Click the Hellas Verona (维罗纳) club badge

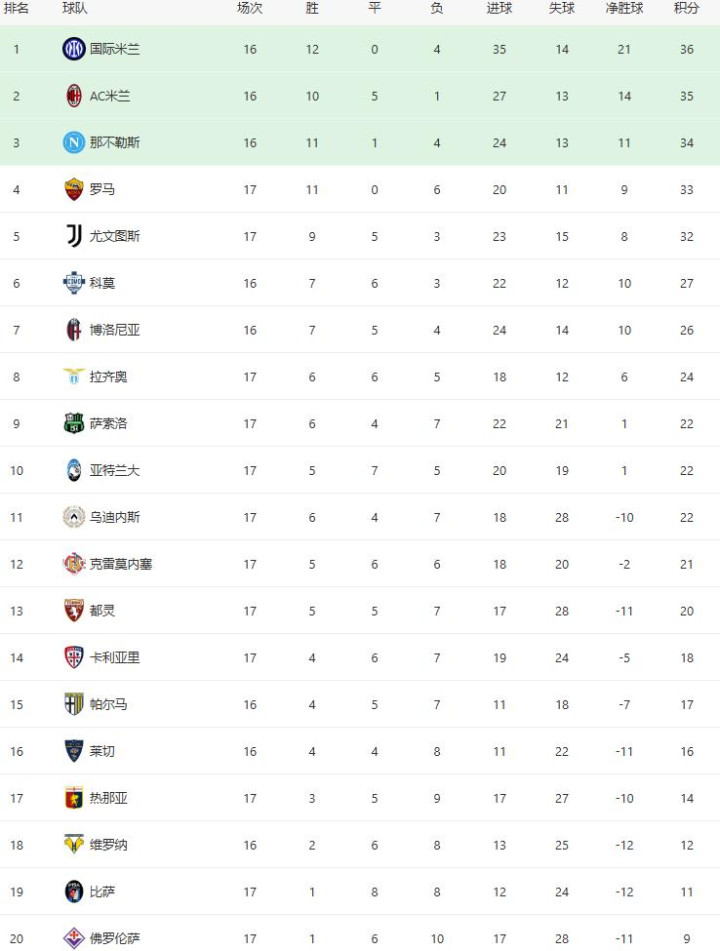(x=74, y=845)
